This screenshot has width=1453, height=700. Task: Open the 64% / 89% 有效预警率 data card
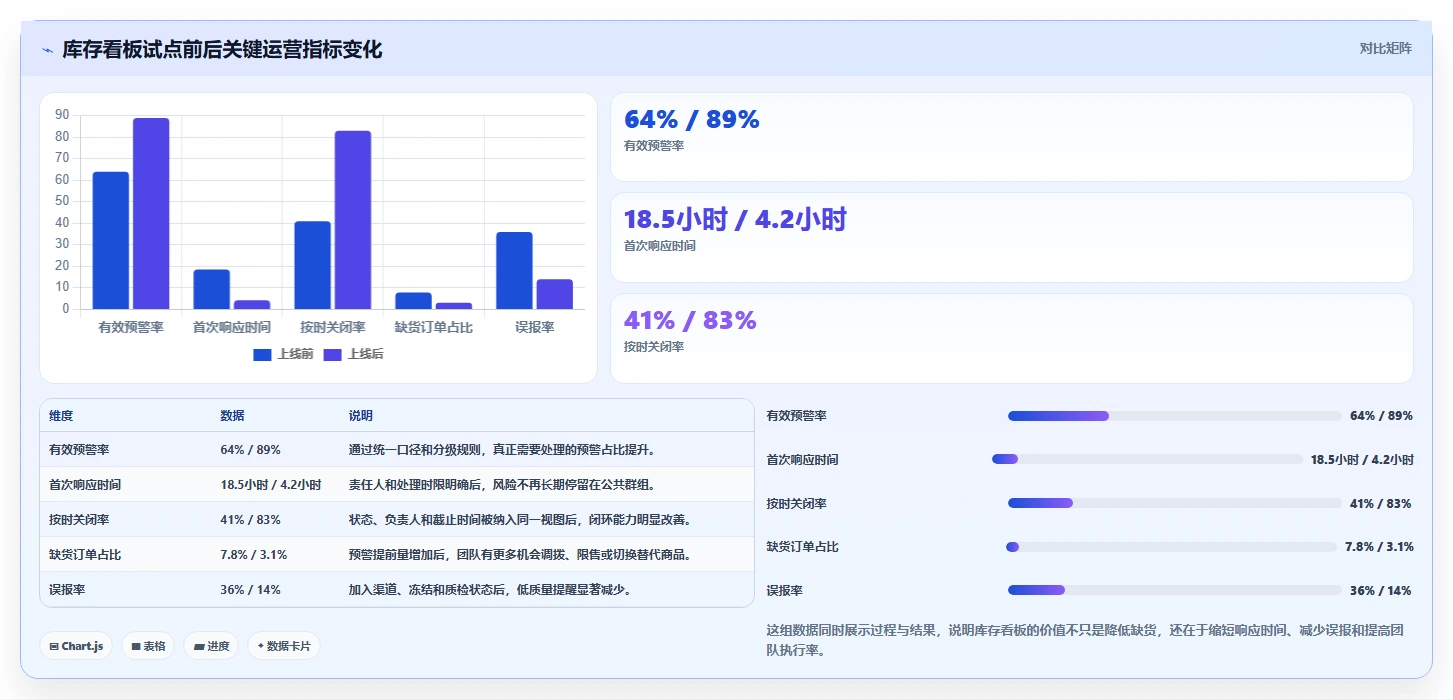pyautogui.click(x=1012, y=137)
